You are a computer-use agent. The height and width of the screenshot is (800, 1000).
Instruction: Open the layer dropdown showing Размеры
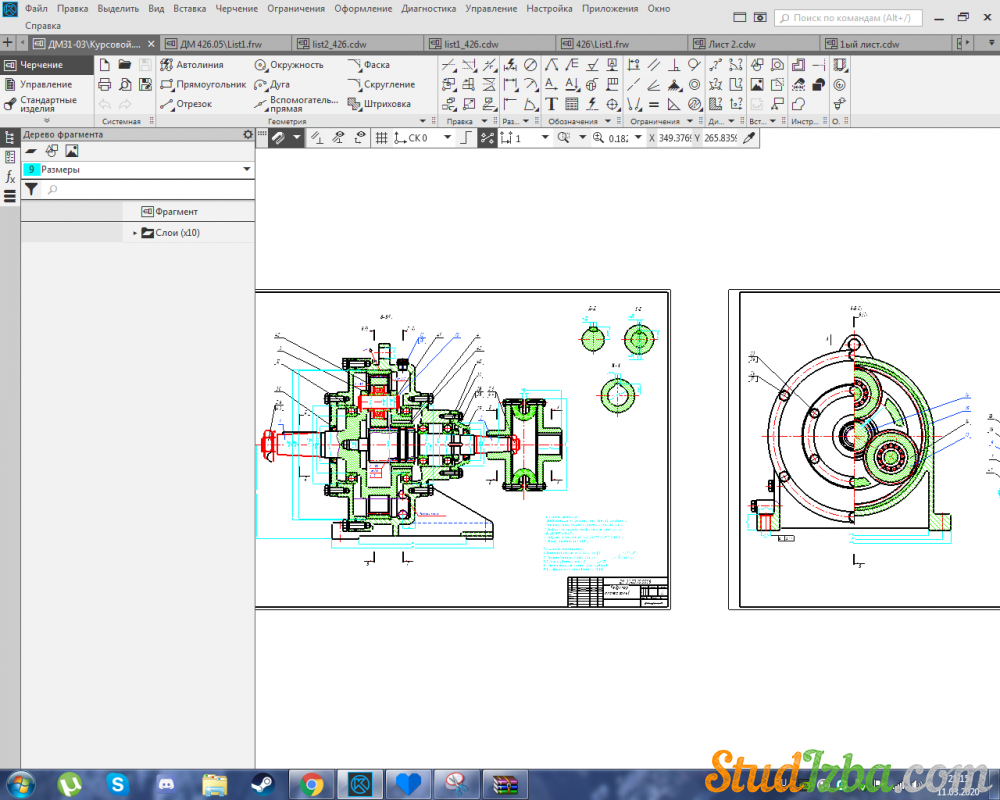pyautogui.click(x=246, y=169)
